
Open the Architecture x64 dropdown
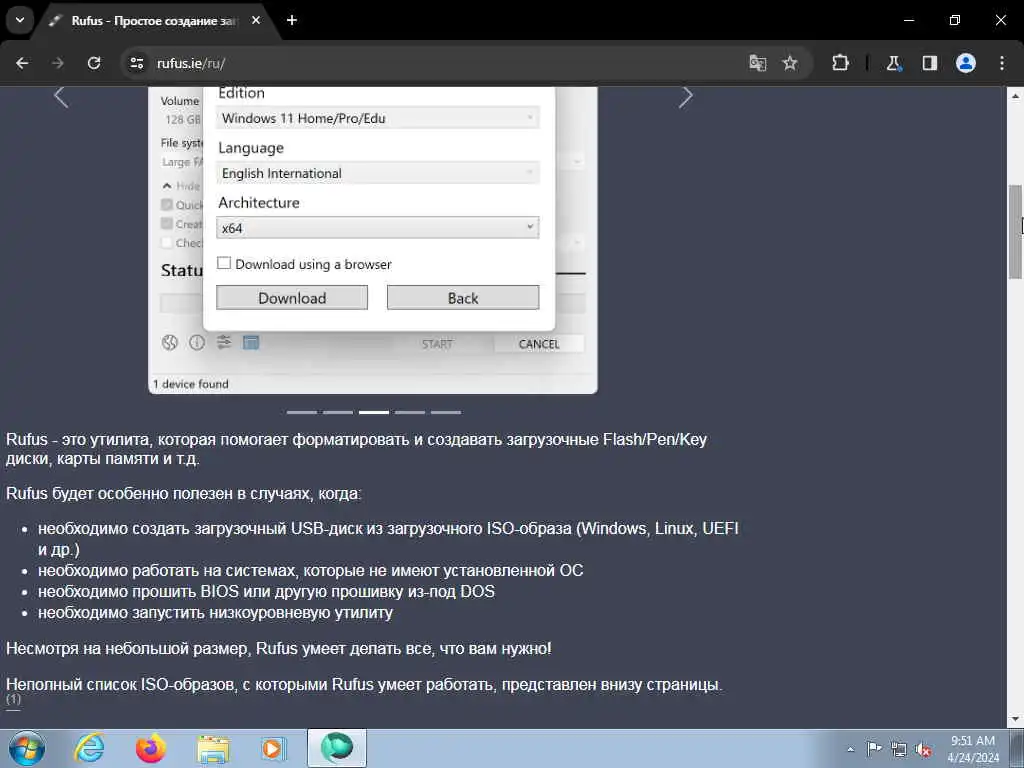(x=377, y=228)
